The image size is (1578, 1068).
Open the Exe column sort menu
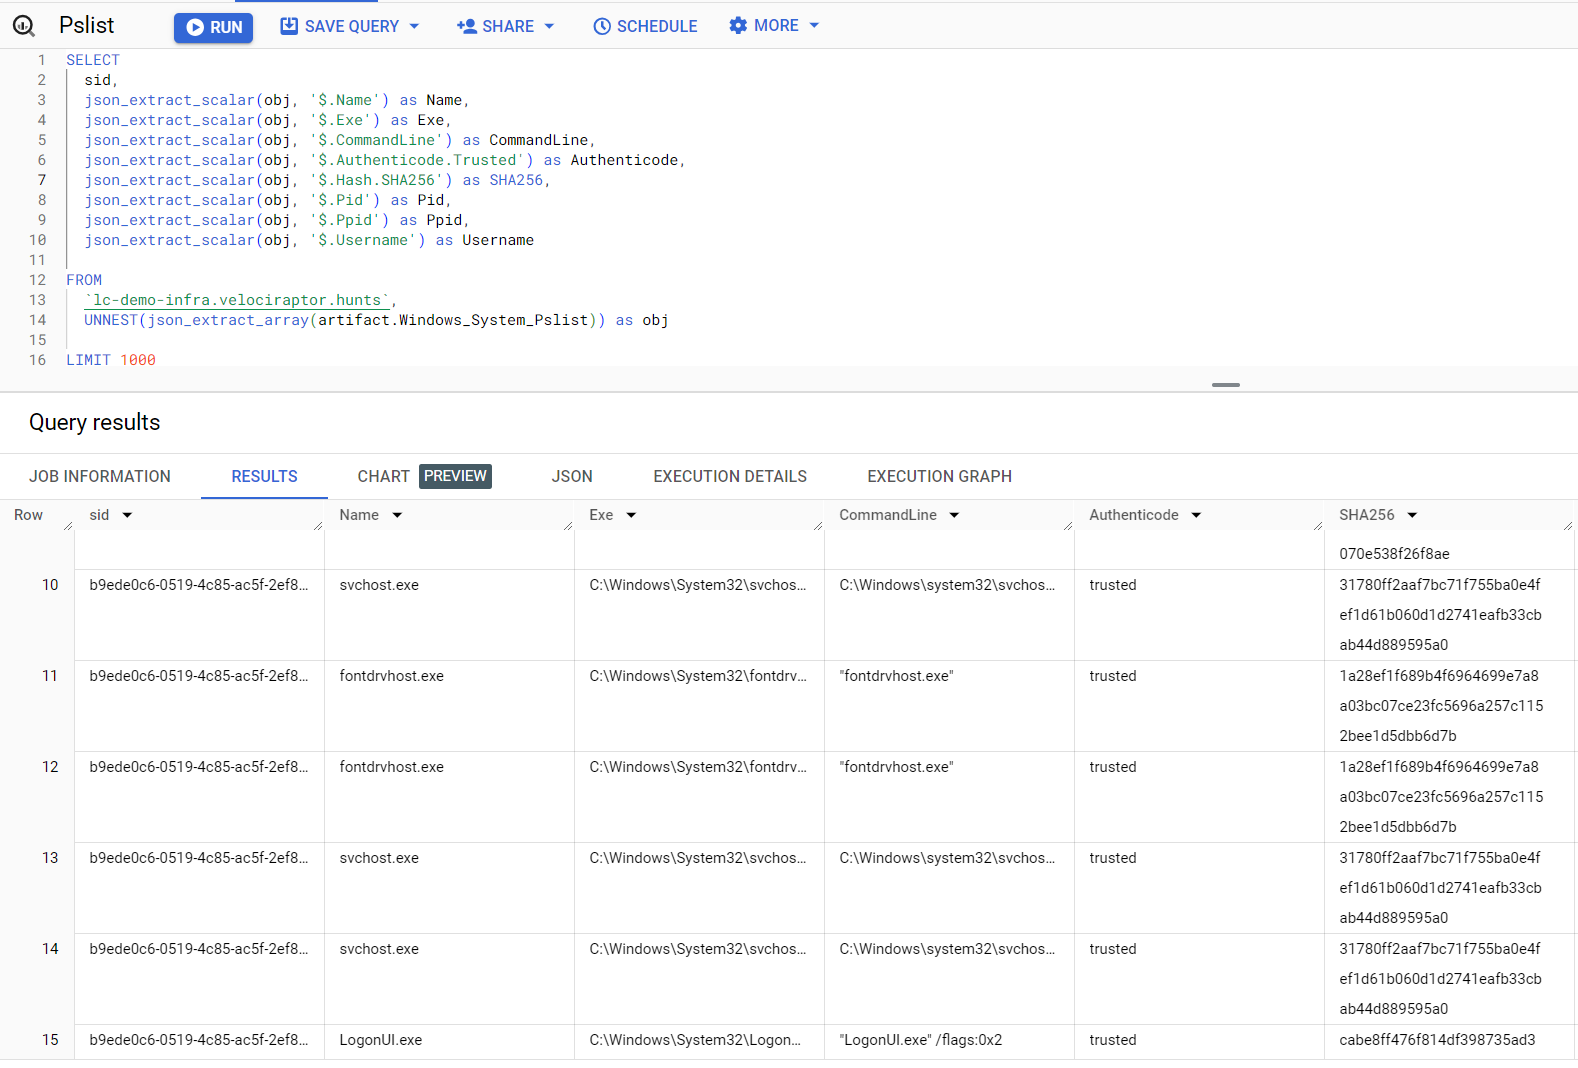tap(631, 515)
